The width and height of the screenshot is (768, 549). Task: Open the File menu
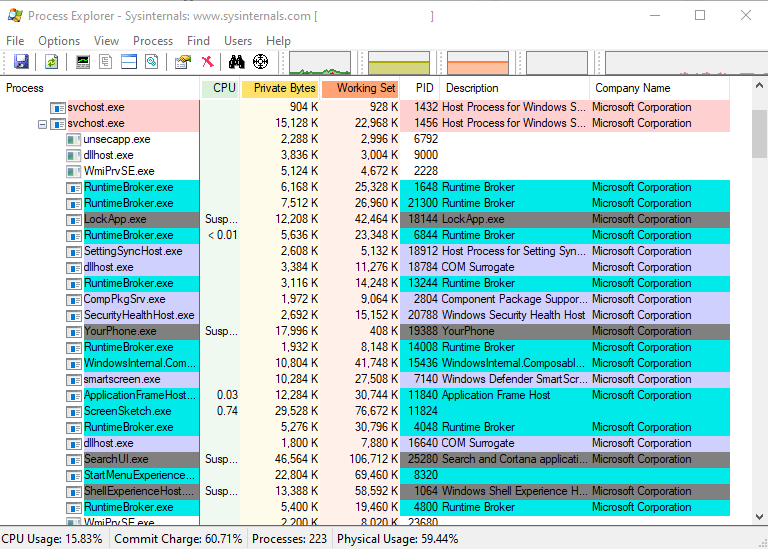(15, 41)
